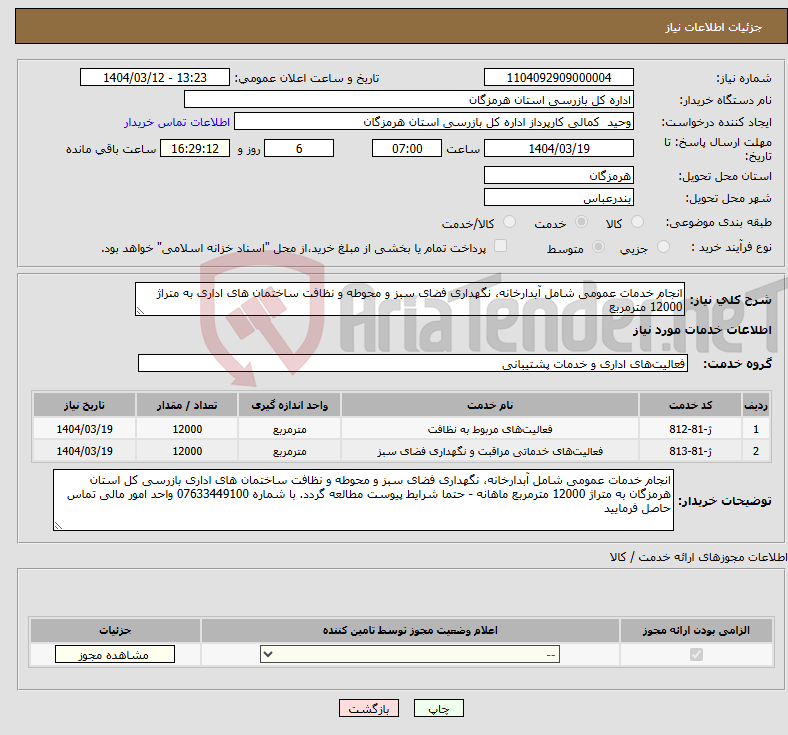Click the مشاهده مجوز button

click(x=115, y=655)
